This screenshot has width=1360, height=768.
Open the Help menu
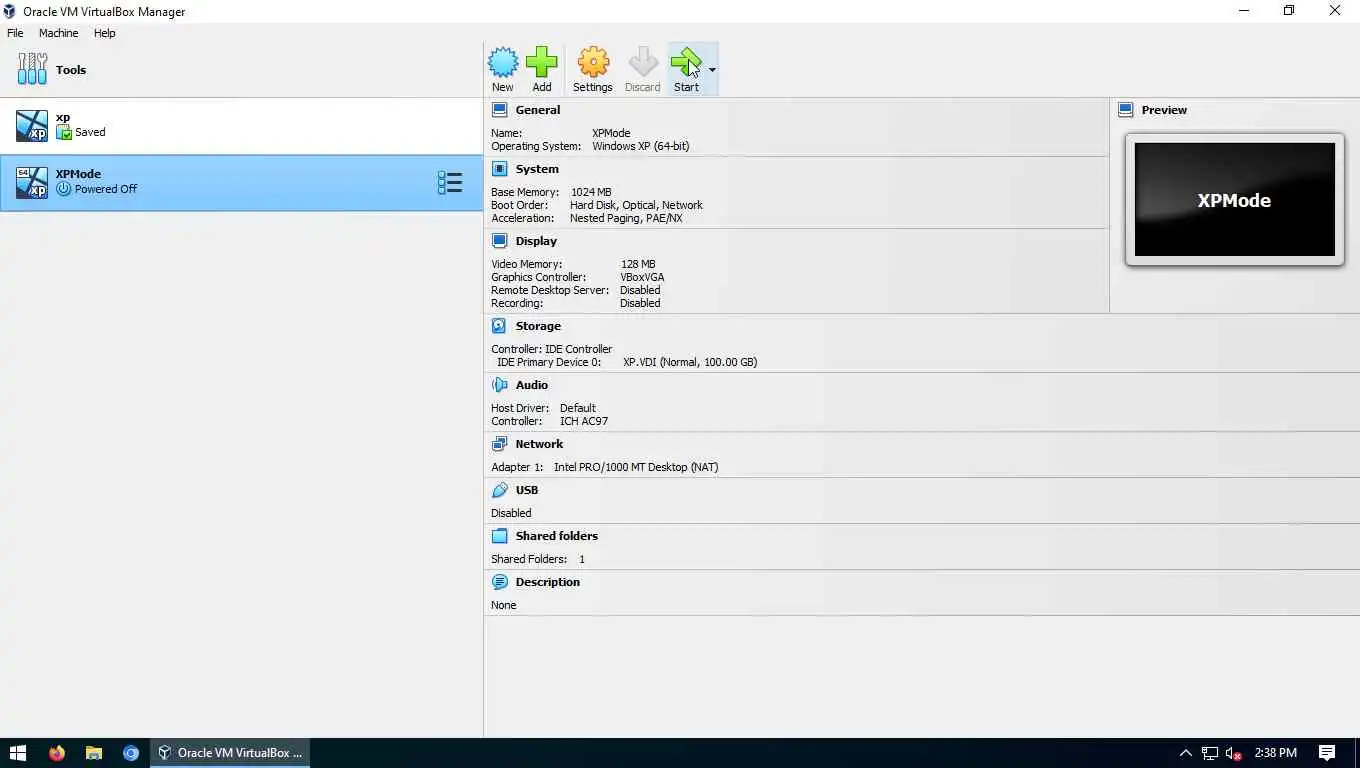(105, 33)
